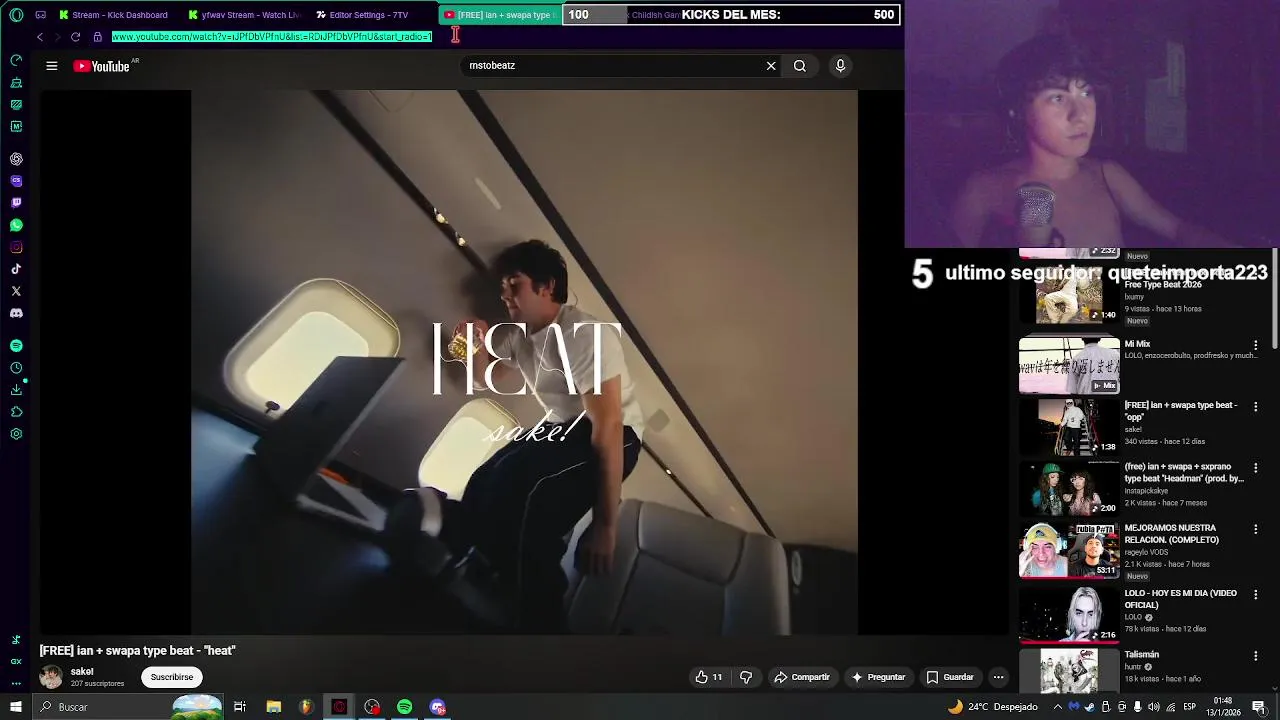The height and width of the screenshot is (720, 1280).
Task: Open extensions cube icon in sidebar
Action: (16, 412)
